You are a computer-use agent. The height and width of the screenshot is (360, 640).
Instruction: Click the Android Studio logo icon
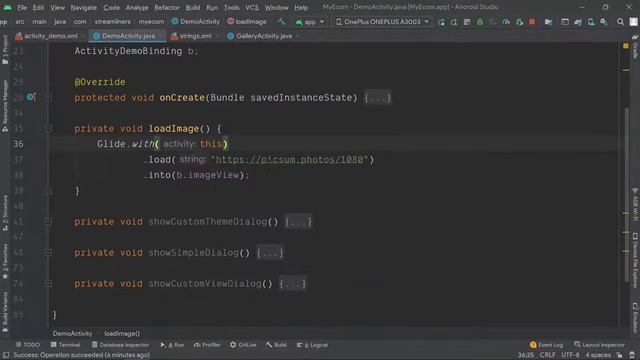(x=7, y=7)
